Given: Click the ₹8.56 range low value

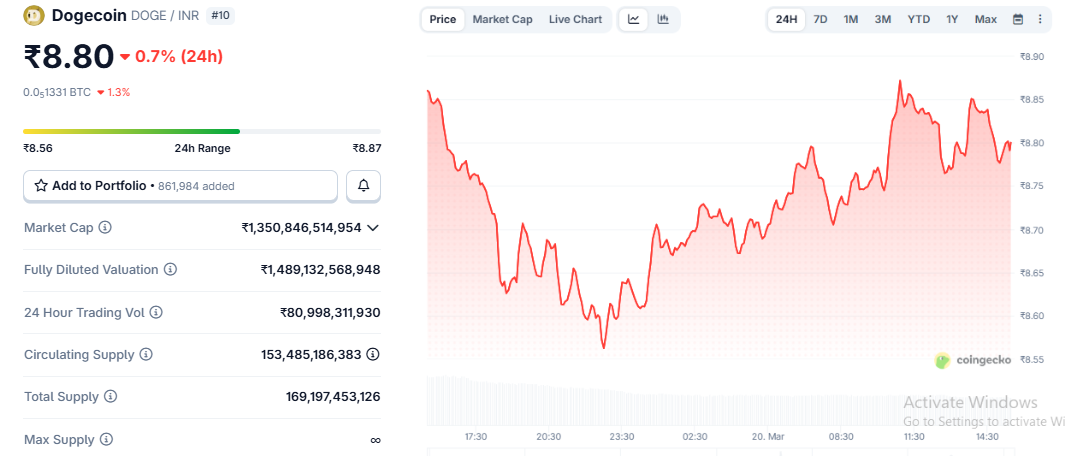Looking at the screenshot, I should point(37,148).
